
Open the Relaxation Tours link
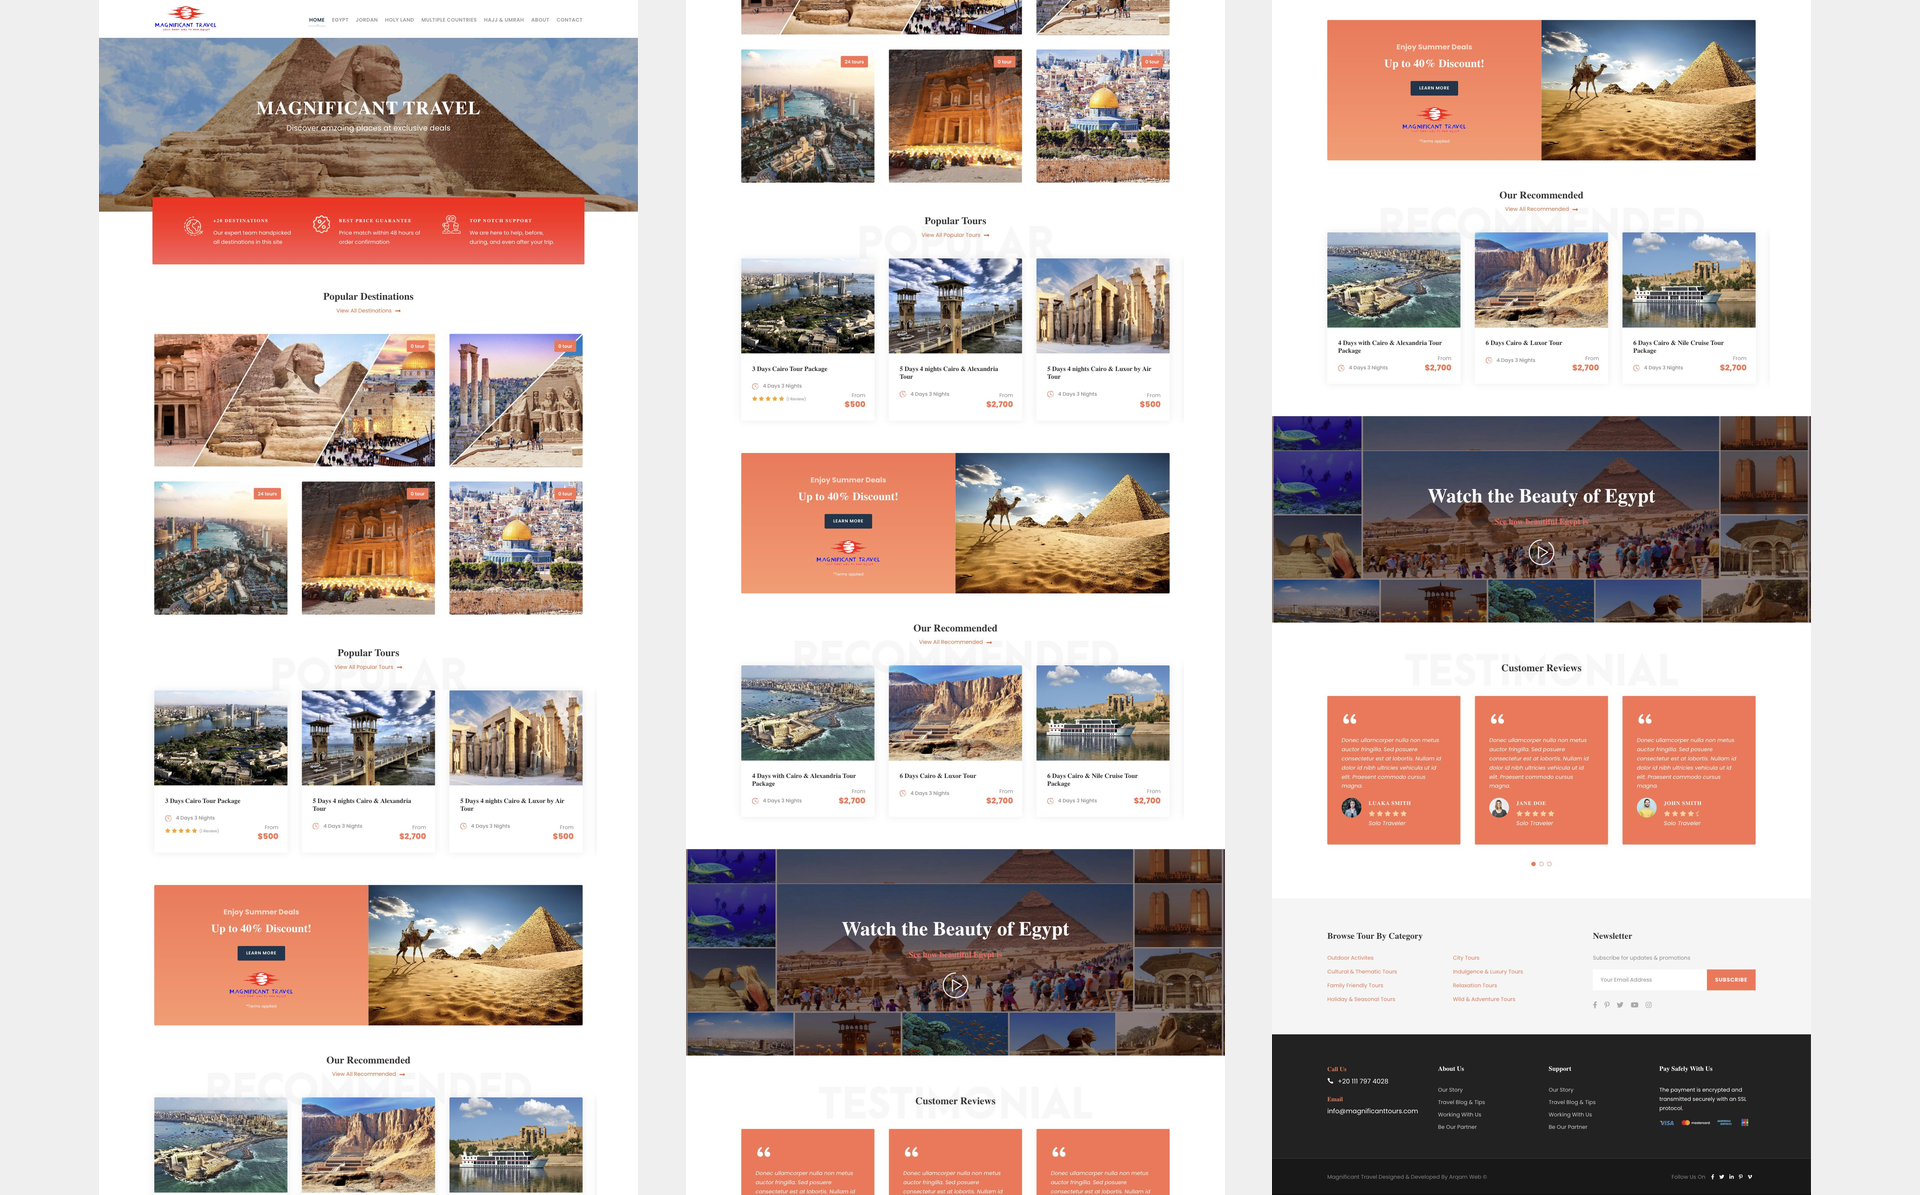(x=1475, y=985)
